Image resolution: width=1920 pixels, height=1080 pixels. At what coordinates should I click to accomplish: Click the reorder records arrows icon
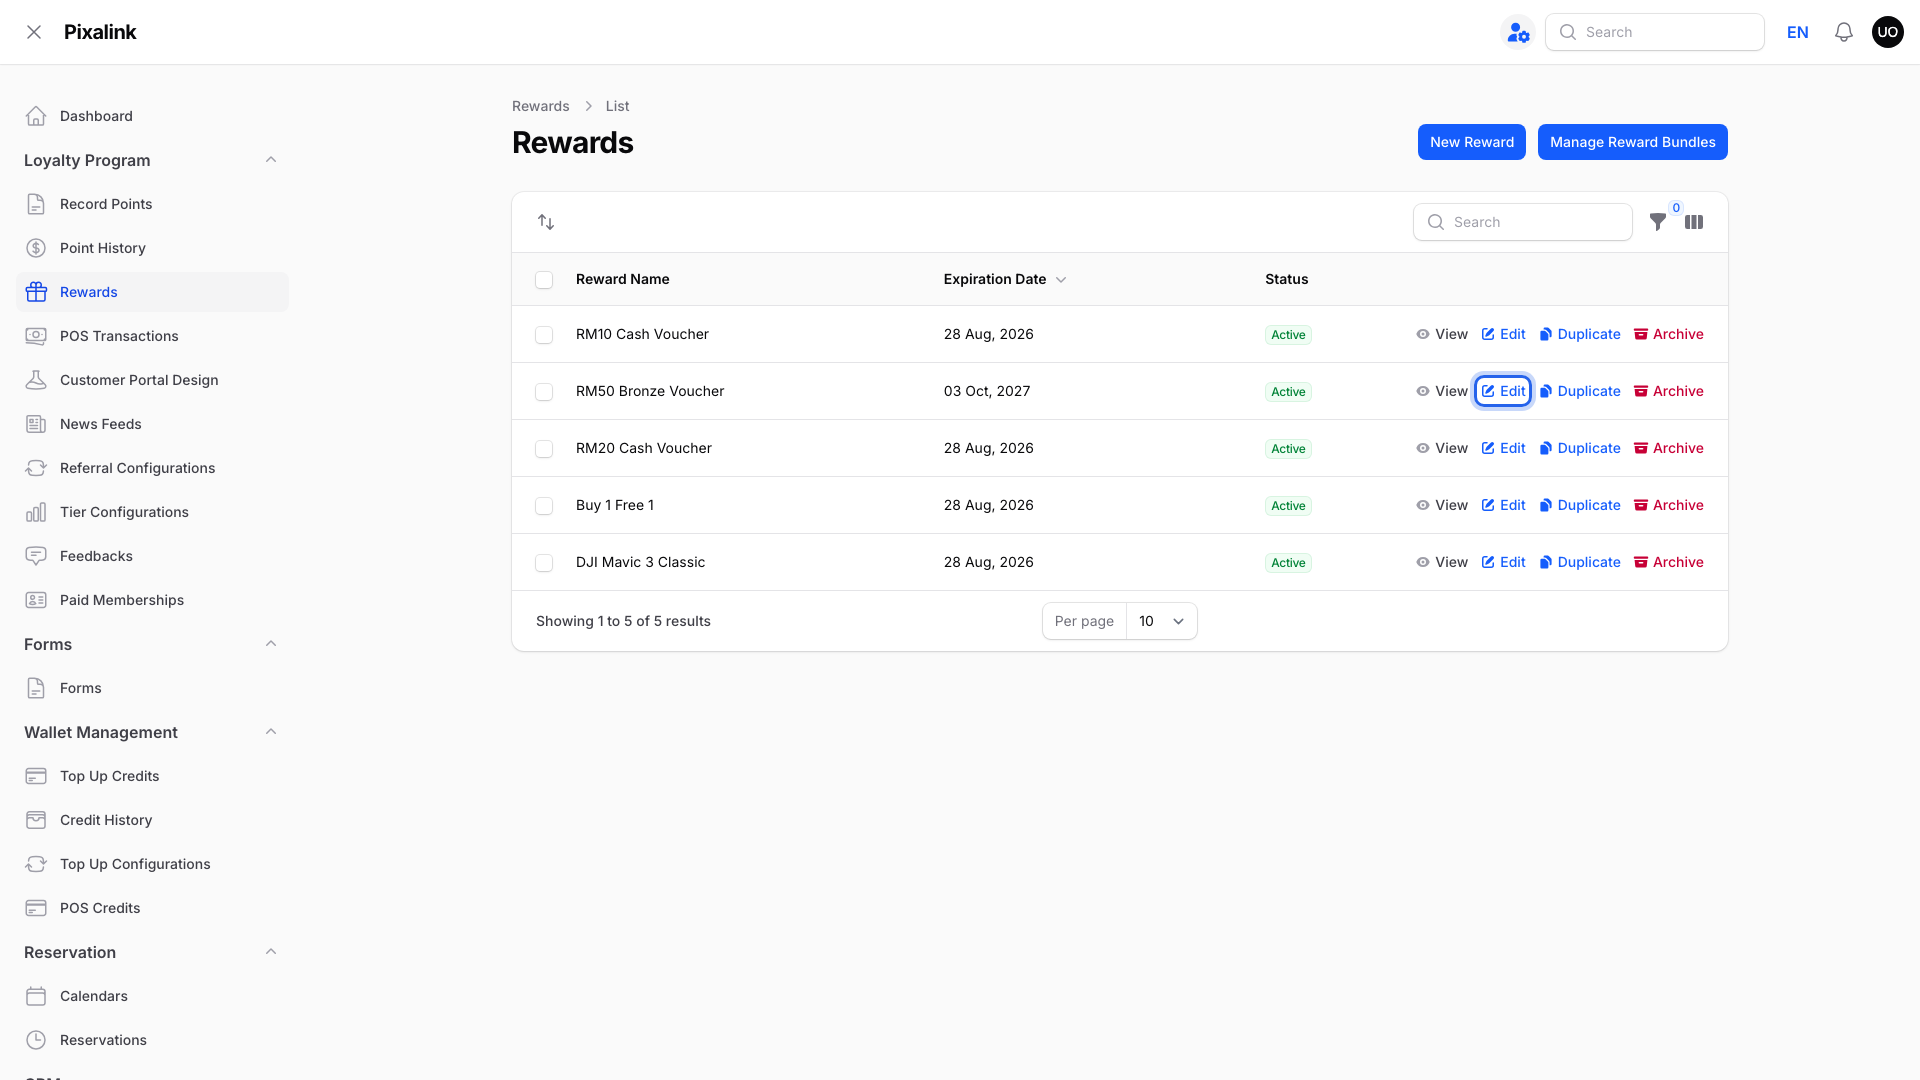(546, 222)
